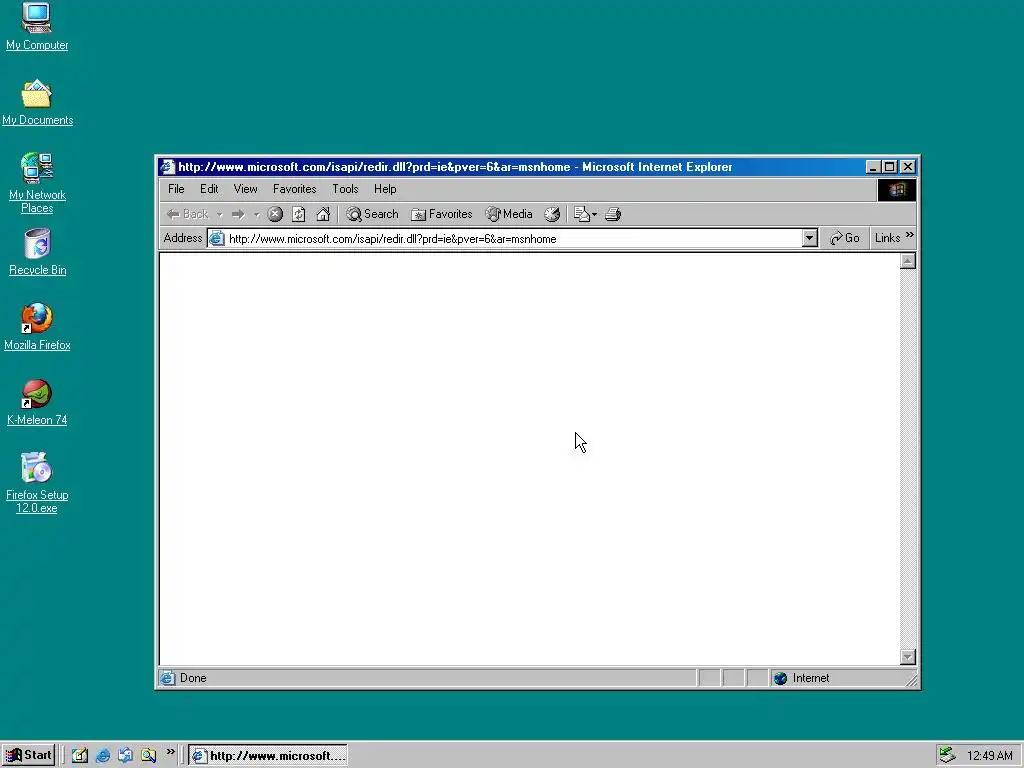Open the Media pane from toolbar

509,214
